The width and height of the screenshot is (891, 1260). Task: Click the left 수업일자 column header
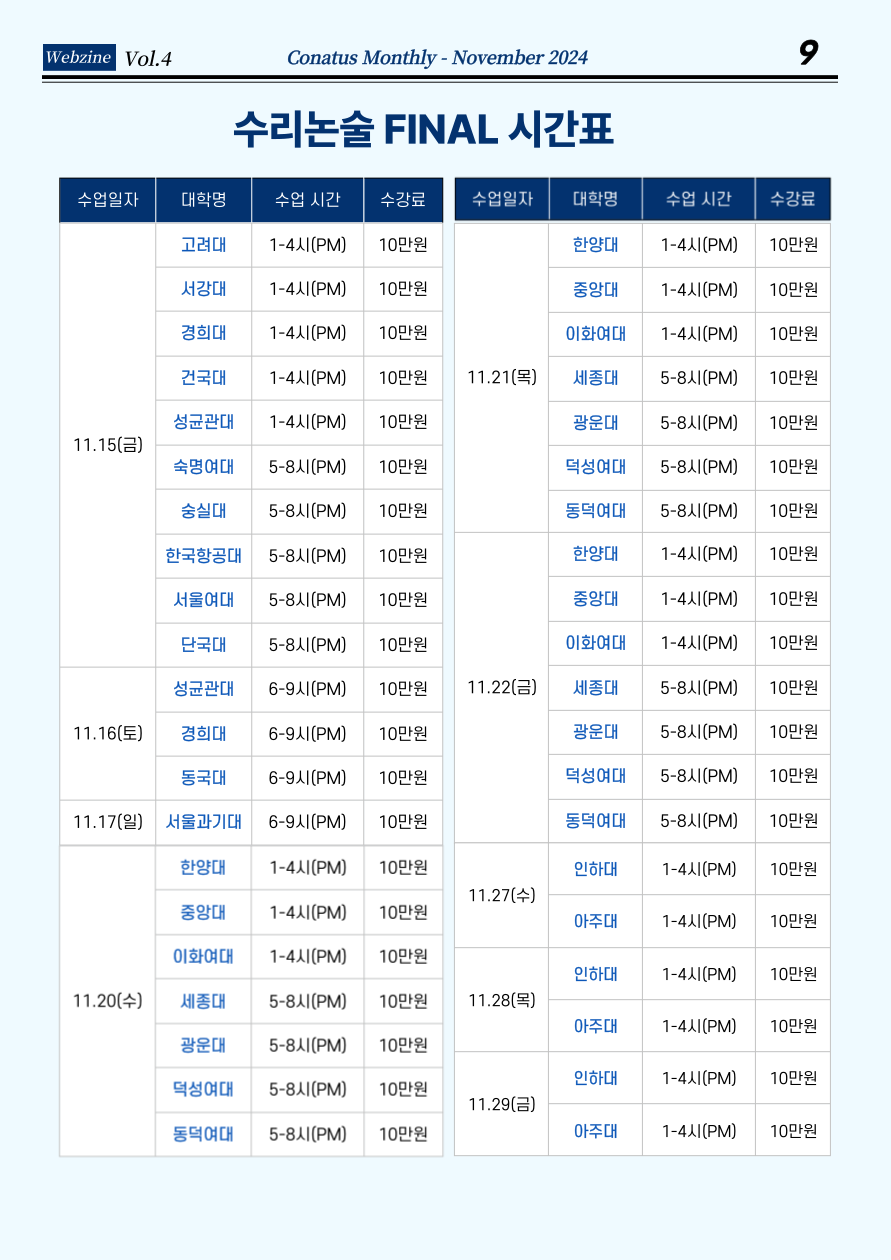point(107,199)
